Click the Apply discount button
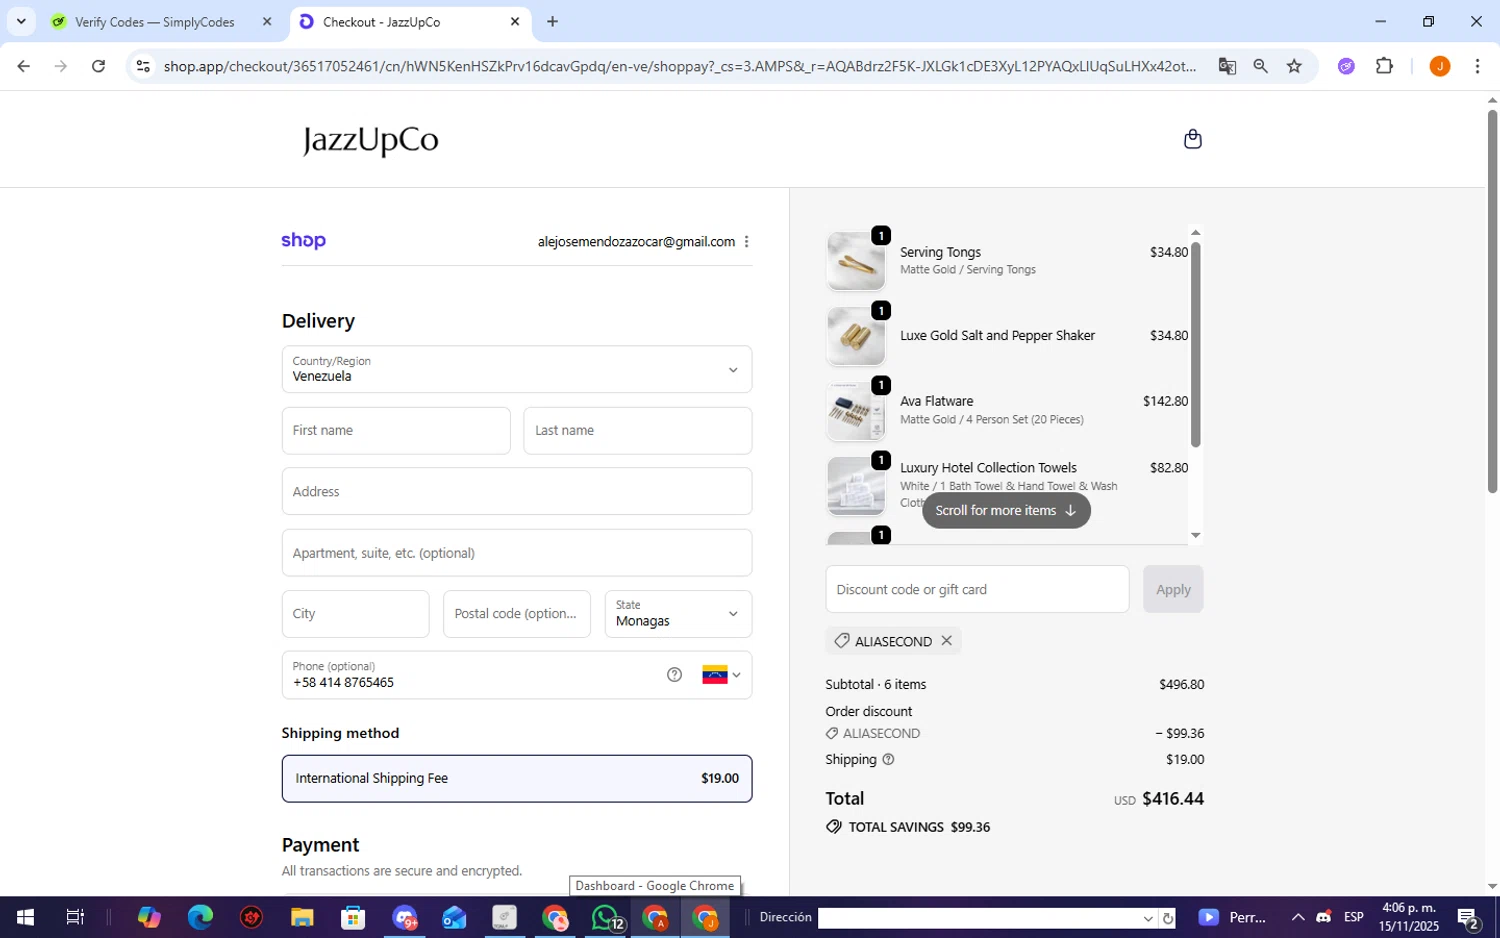Screen dimensions: 1500x938 pos(1173,590)
